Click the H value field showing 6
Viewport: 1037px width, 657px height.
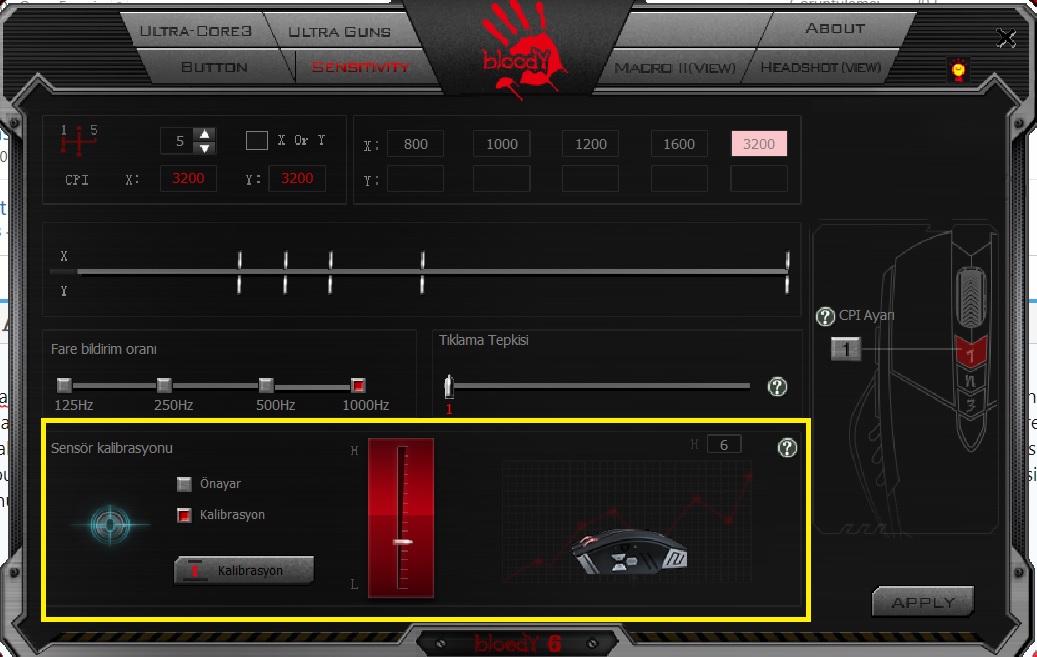(x=724, y=445)
